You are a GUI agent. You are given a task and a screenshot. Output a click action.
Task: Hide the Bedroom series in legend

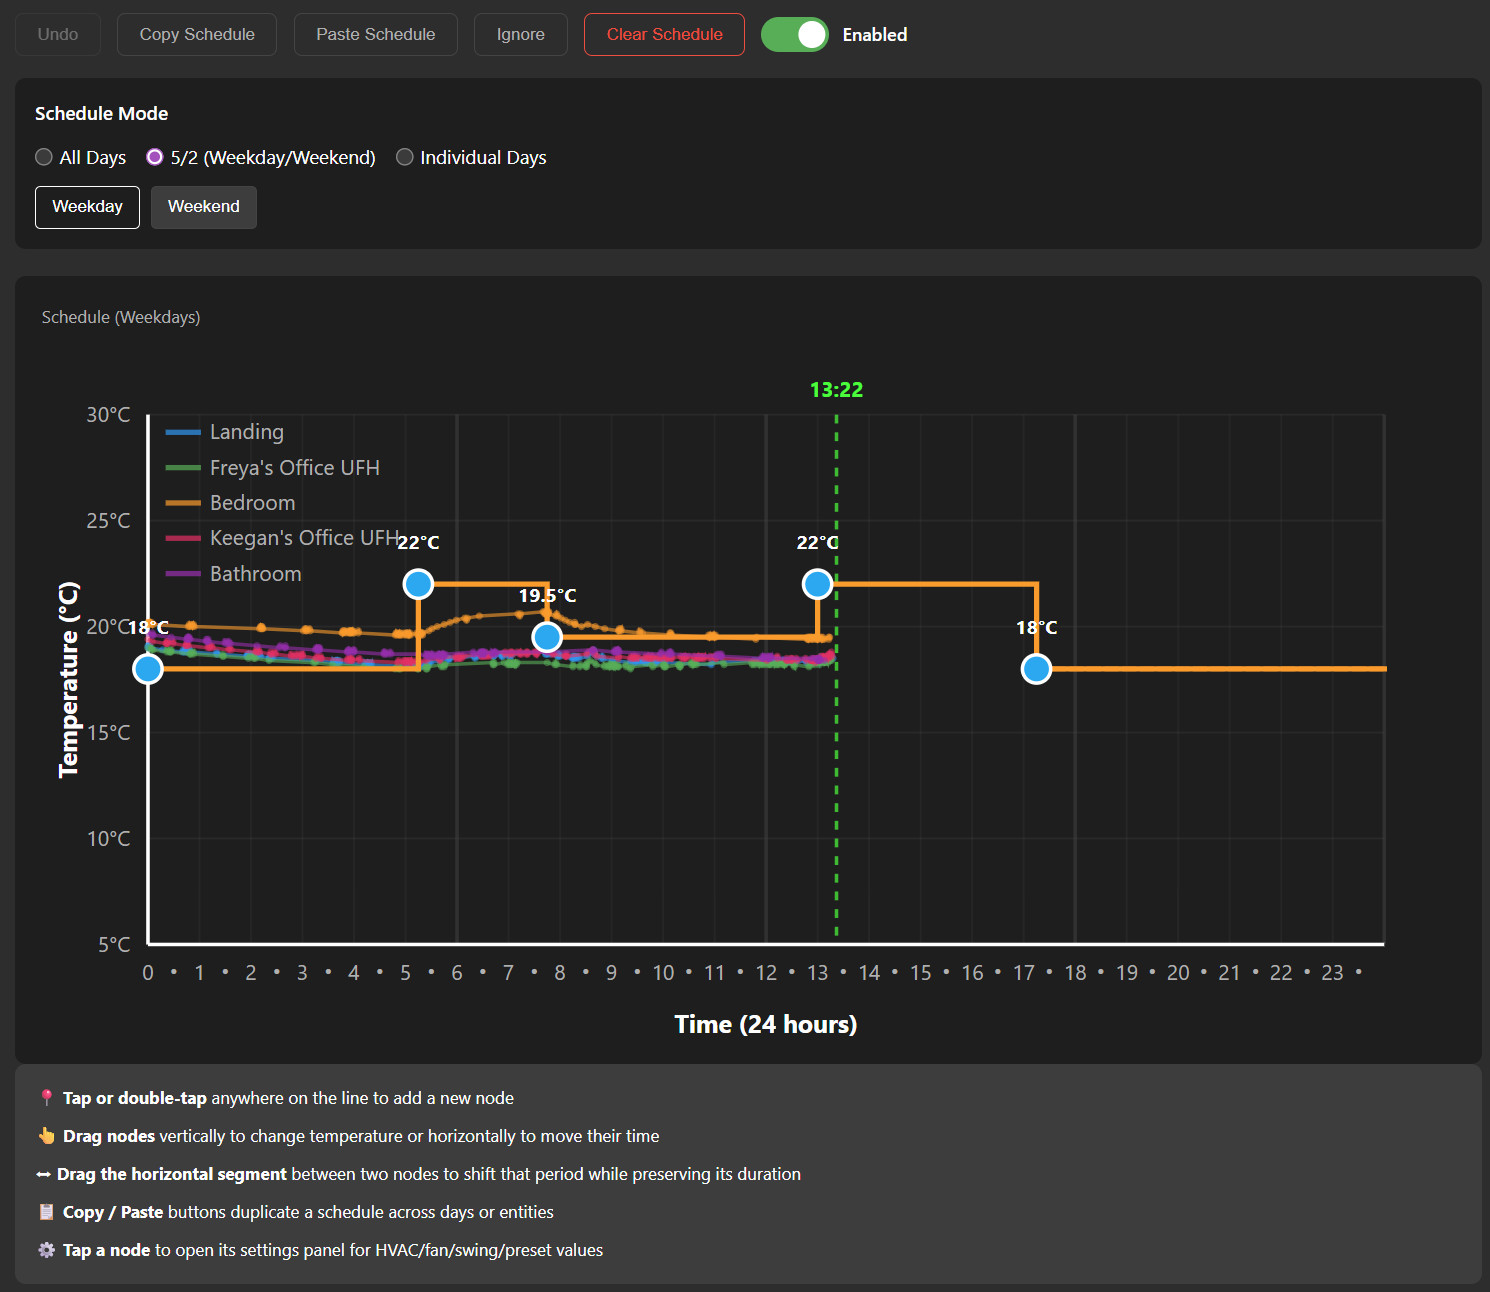(x=231, y=503)
